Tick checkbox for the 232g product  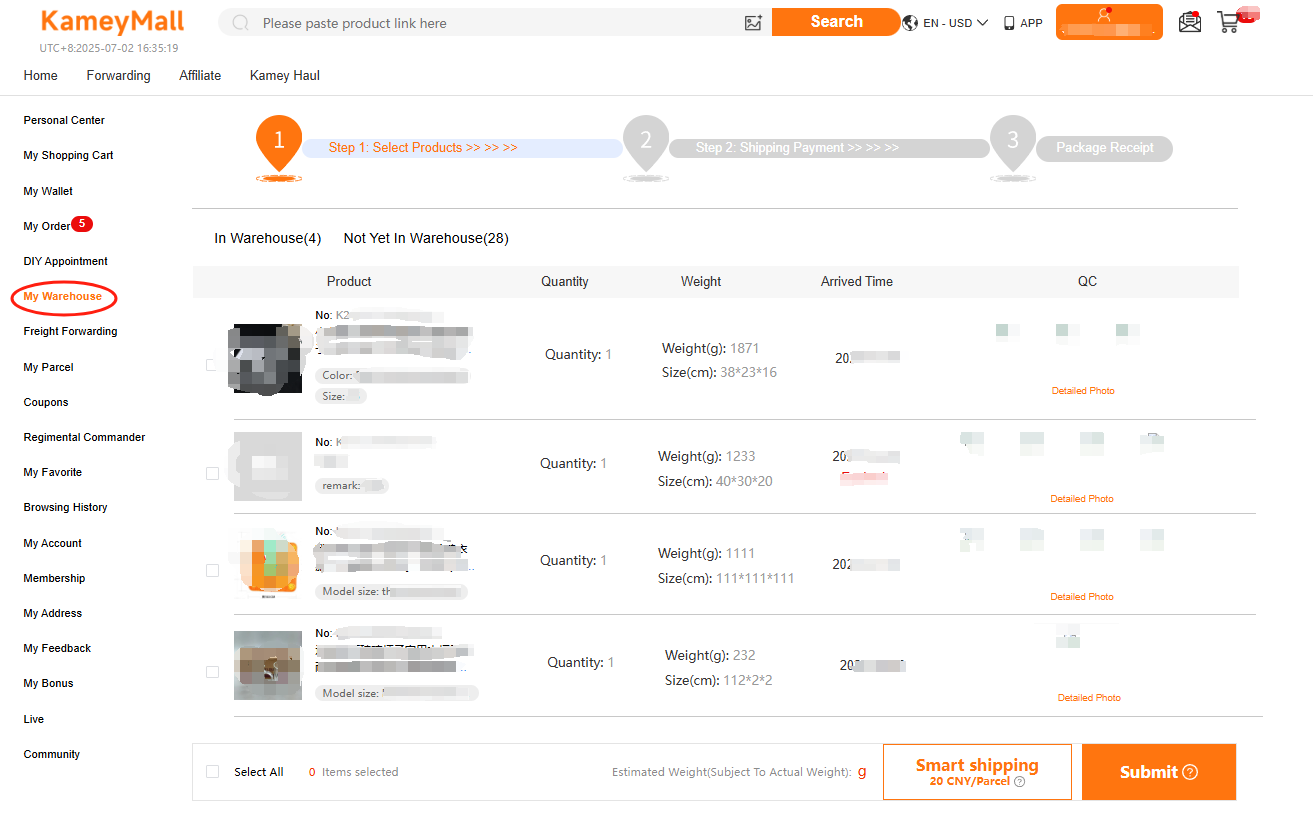point(212,672)
